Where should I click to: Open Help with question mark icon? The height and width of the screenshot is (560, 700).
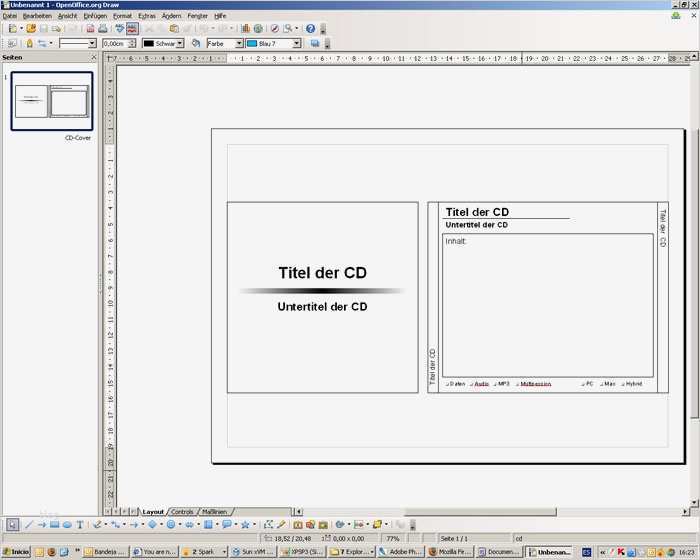tap(311, 29)
